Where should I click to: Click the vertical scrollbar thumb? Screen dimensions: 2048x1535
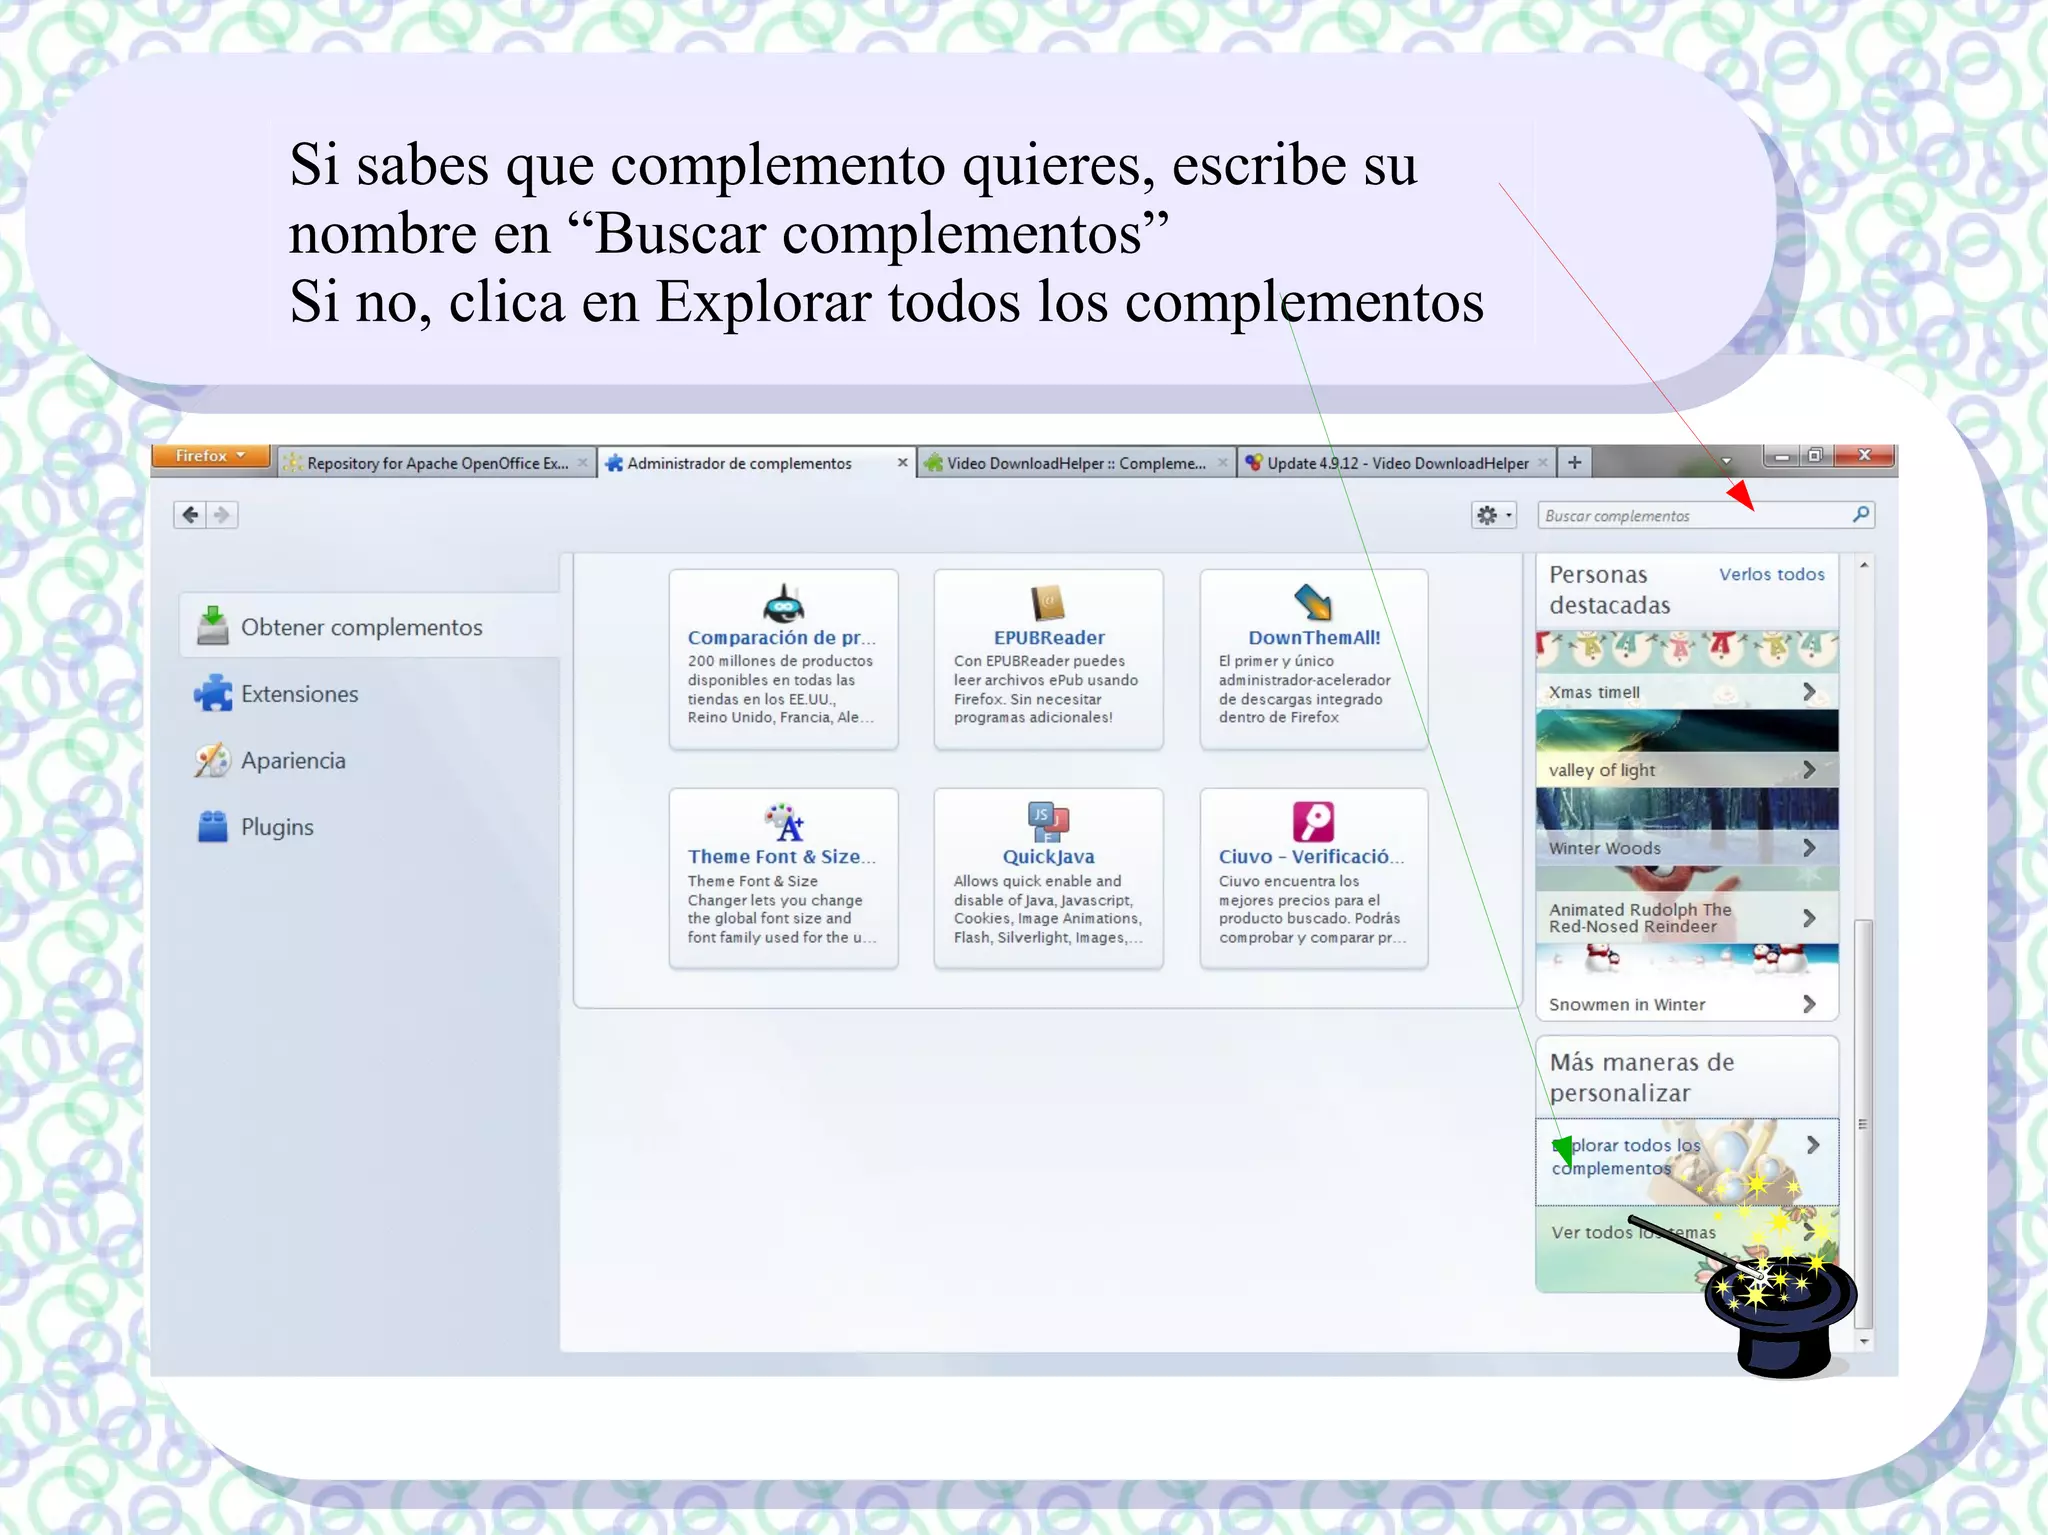pos(1863,1124)
